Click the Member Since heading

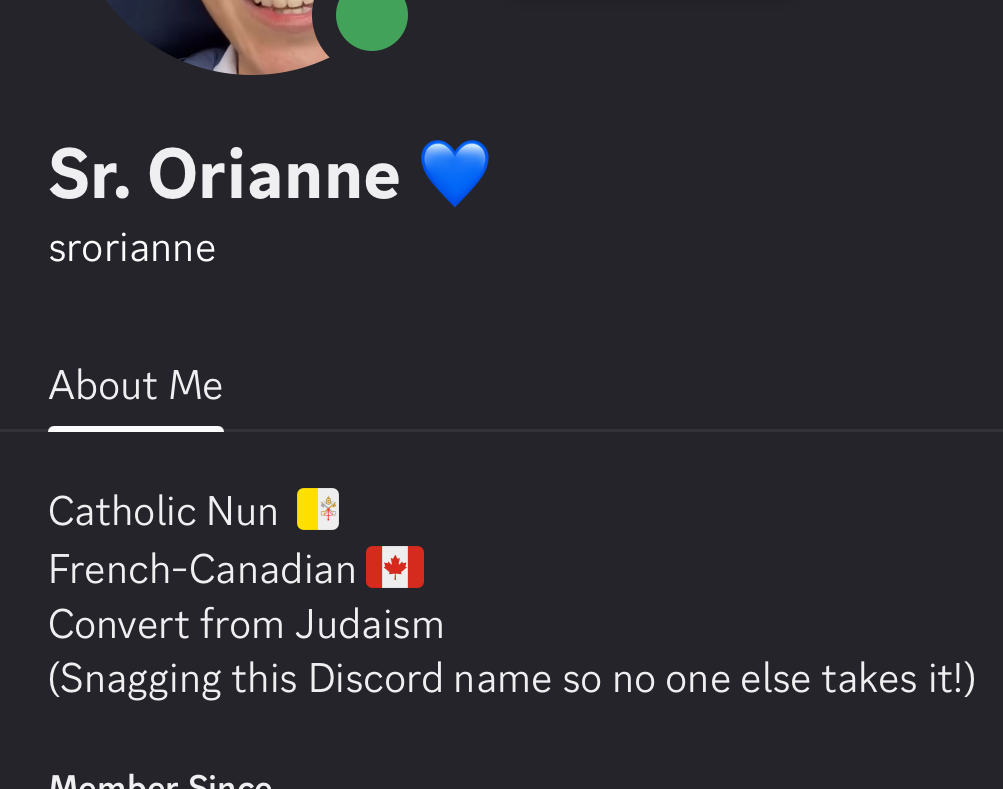click(x=161, y=781)
